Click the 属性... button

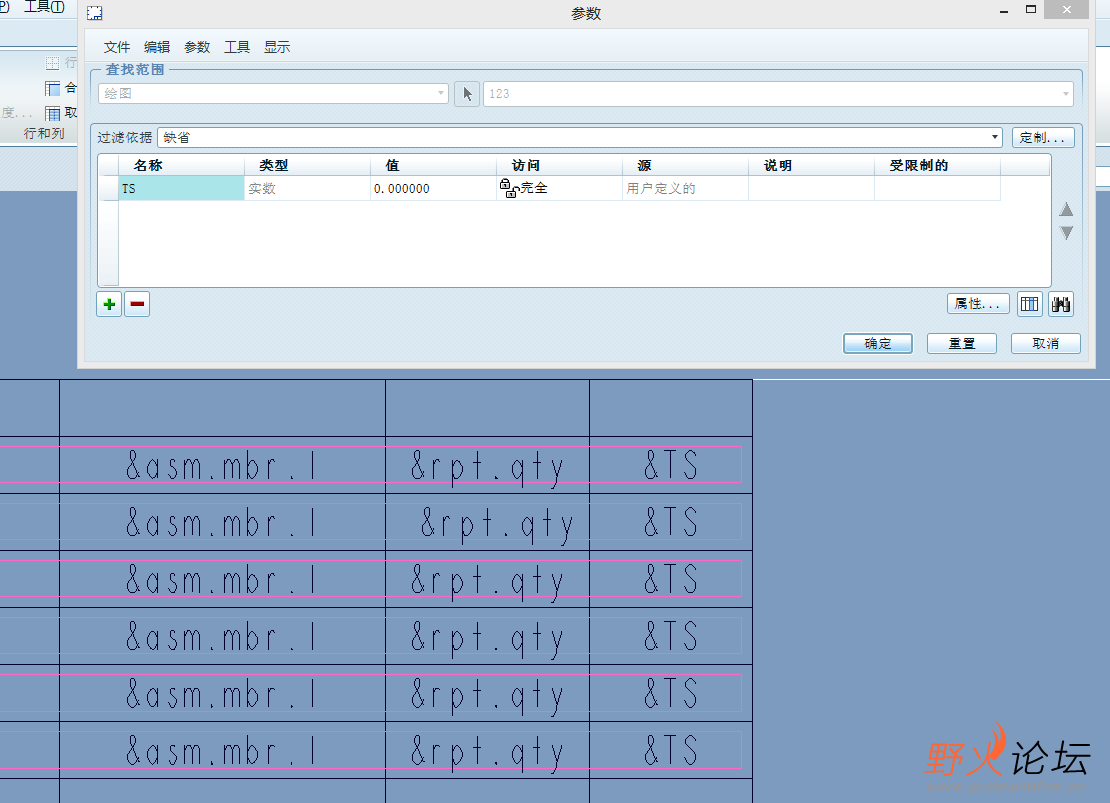978,304
